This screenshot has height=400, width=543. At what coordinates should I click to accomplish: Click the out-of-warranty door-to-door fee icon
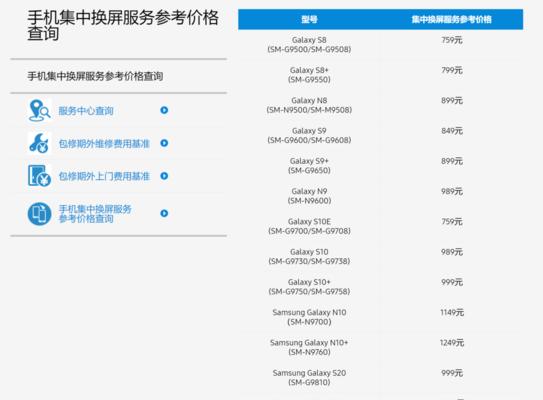pyautogui.click(x=39, y=176)
